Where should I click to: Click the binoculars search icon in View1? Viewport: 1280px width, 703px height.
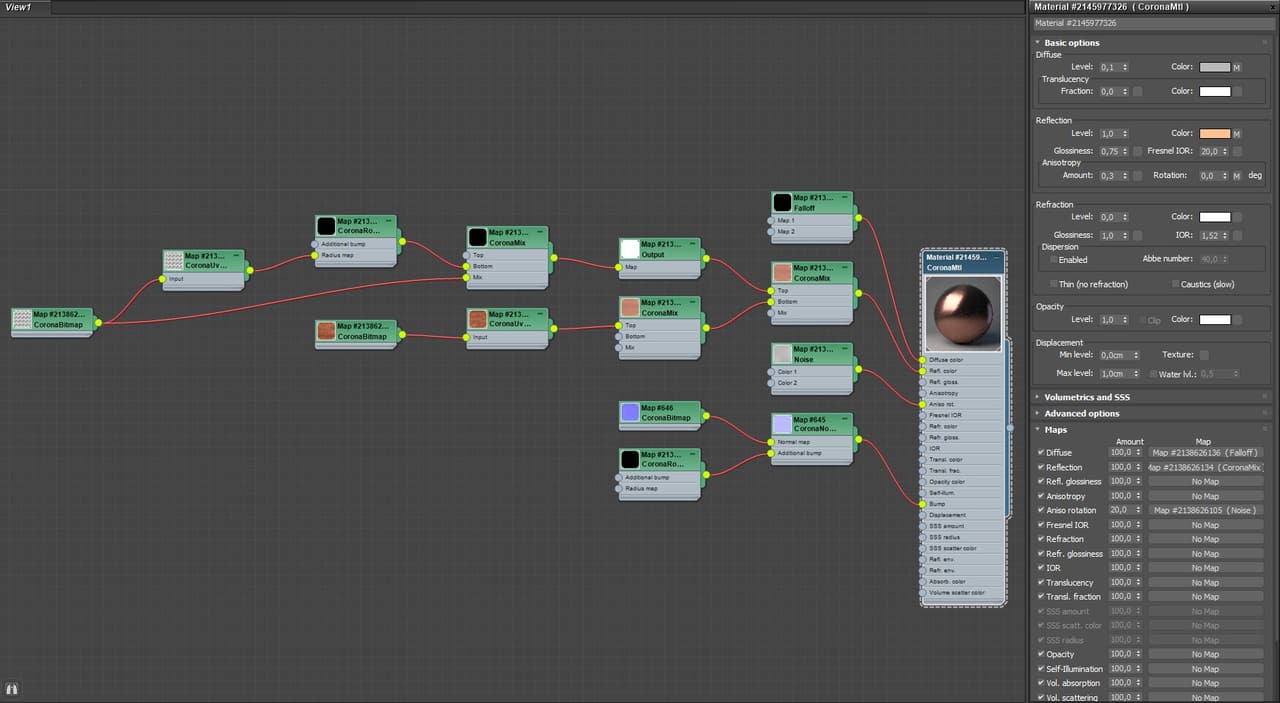[x=12, y=689]
